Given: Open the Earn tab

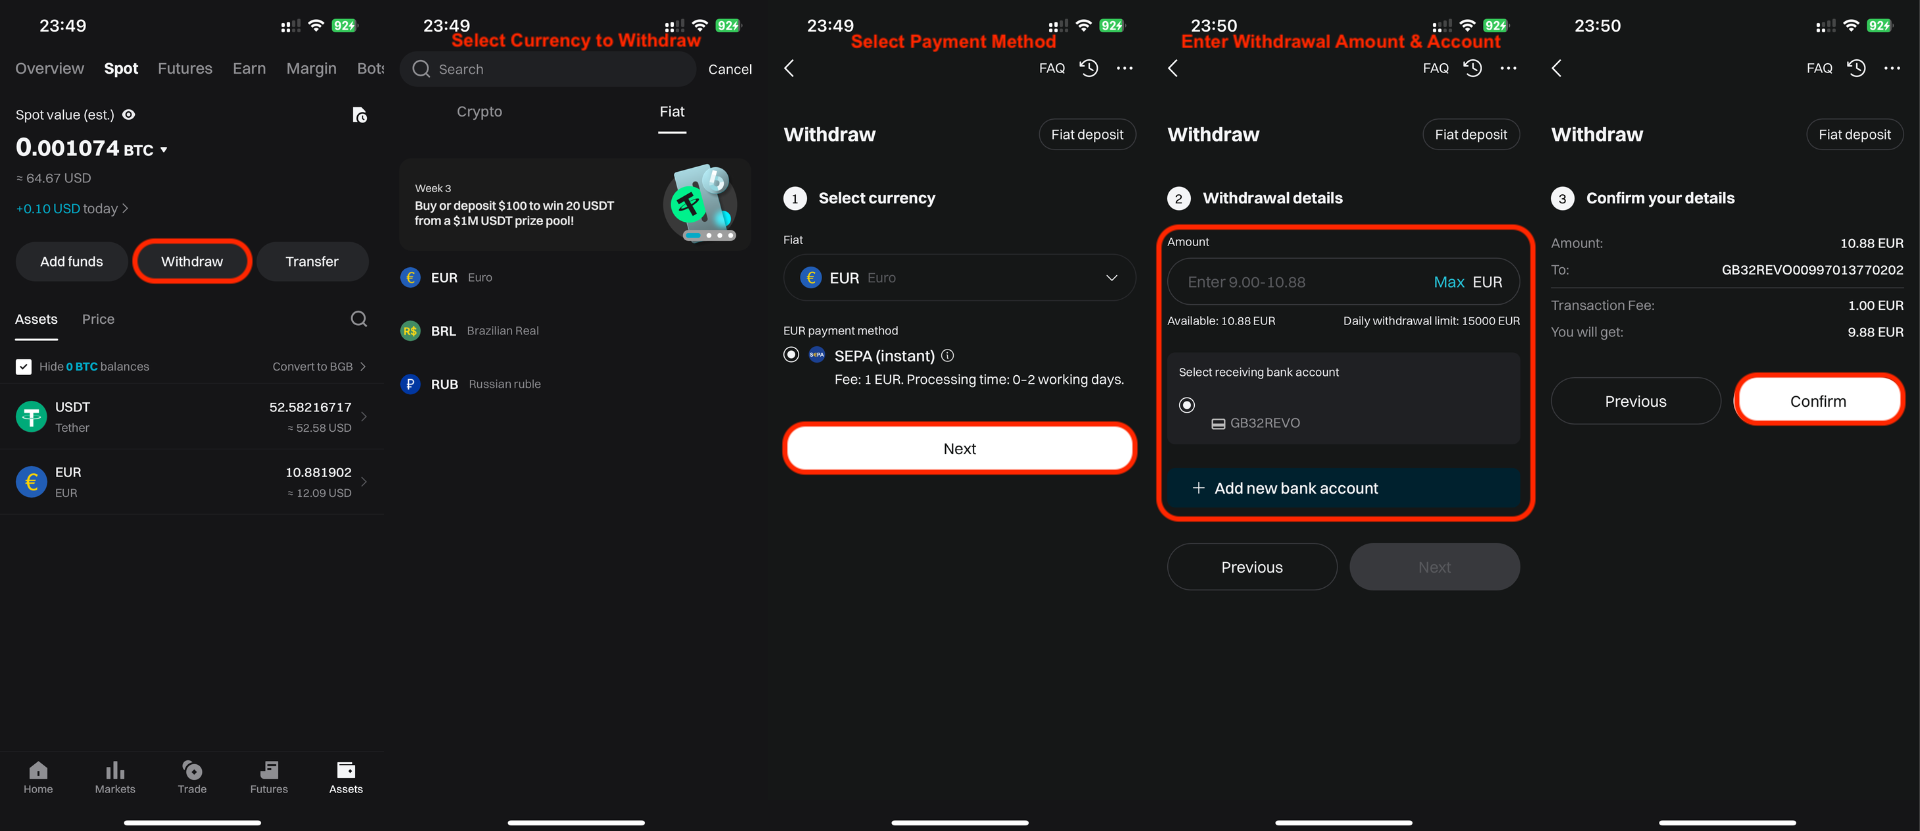Looking at the screenshot, I should (249, 68).
